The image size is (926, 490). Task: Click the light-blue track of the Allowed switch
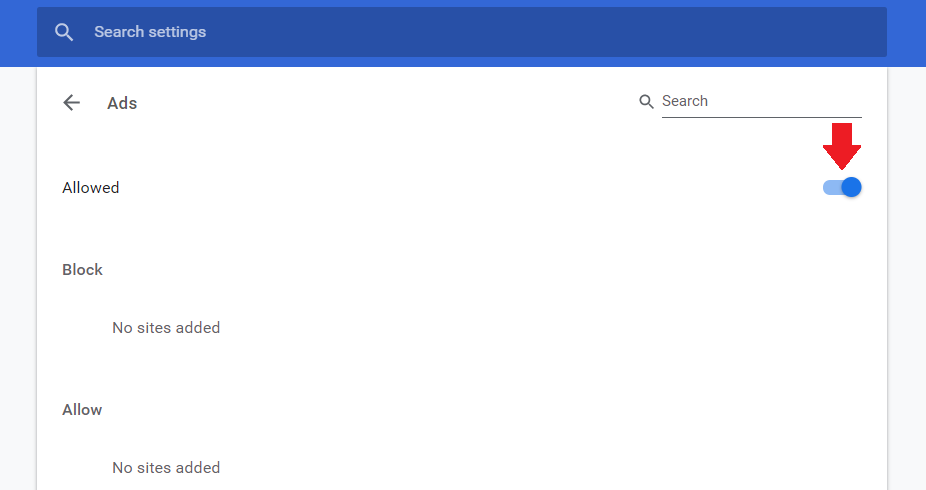click(830, 187)
